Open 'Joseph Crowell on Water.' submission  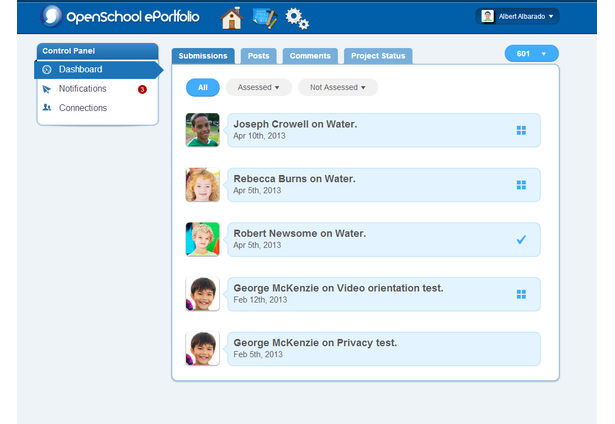tap(384, 131)
